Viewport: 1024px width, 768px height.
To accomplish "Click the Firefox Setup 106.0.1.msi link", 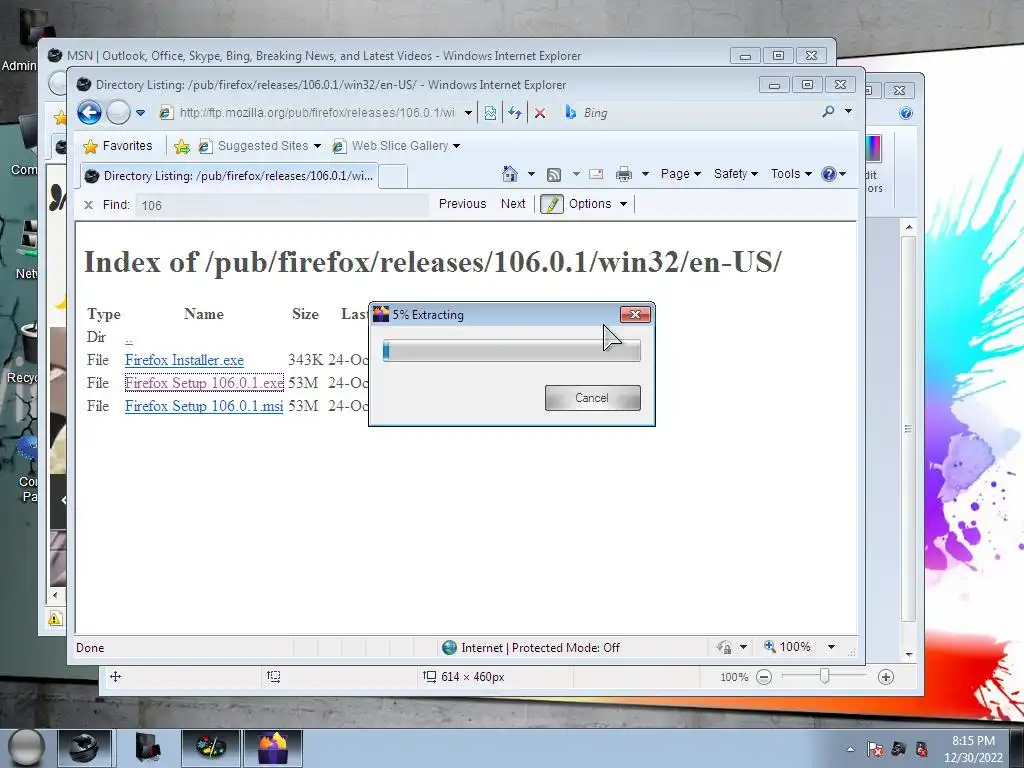I will point(204,406).
